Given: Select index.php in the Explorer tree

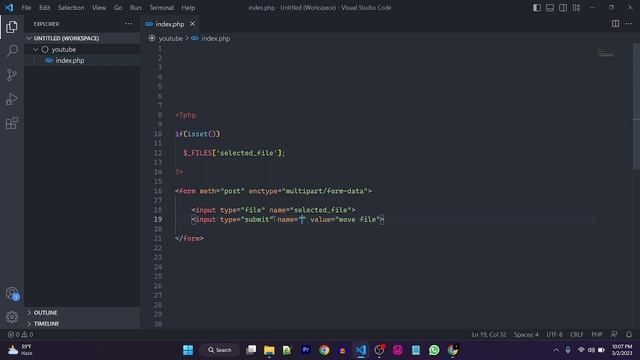Looking at the screenshot, I should pos(82,60).
